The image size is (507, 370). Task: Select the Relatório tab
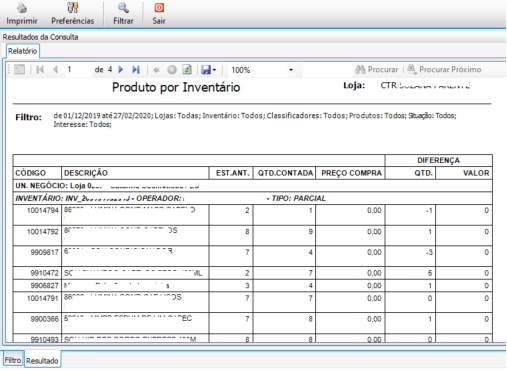[23, 51]
